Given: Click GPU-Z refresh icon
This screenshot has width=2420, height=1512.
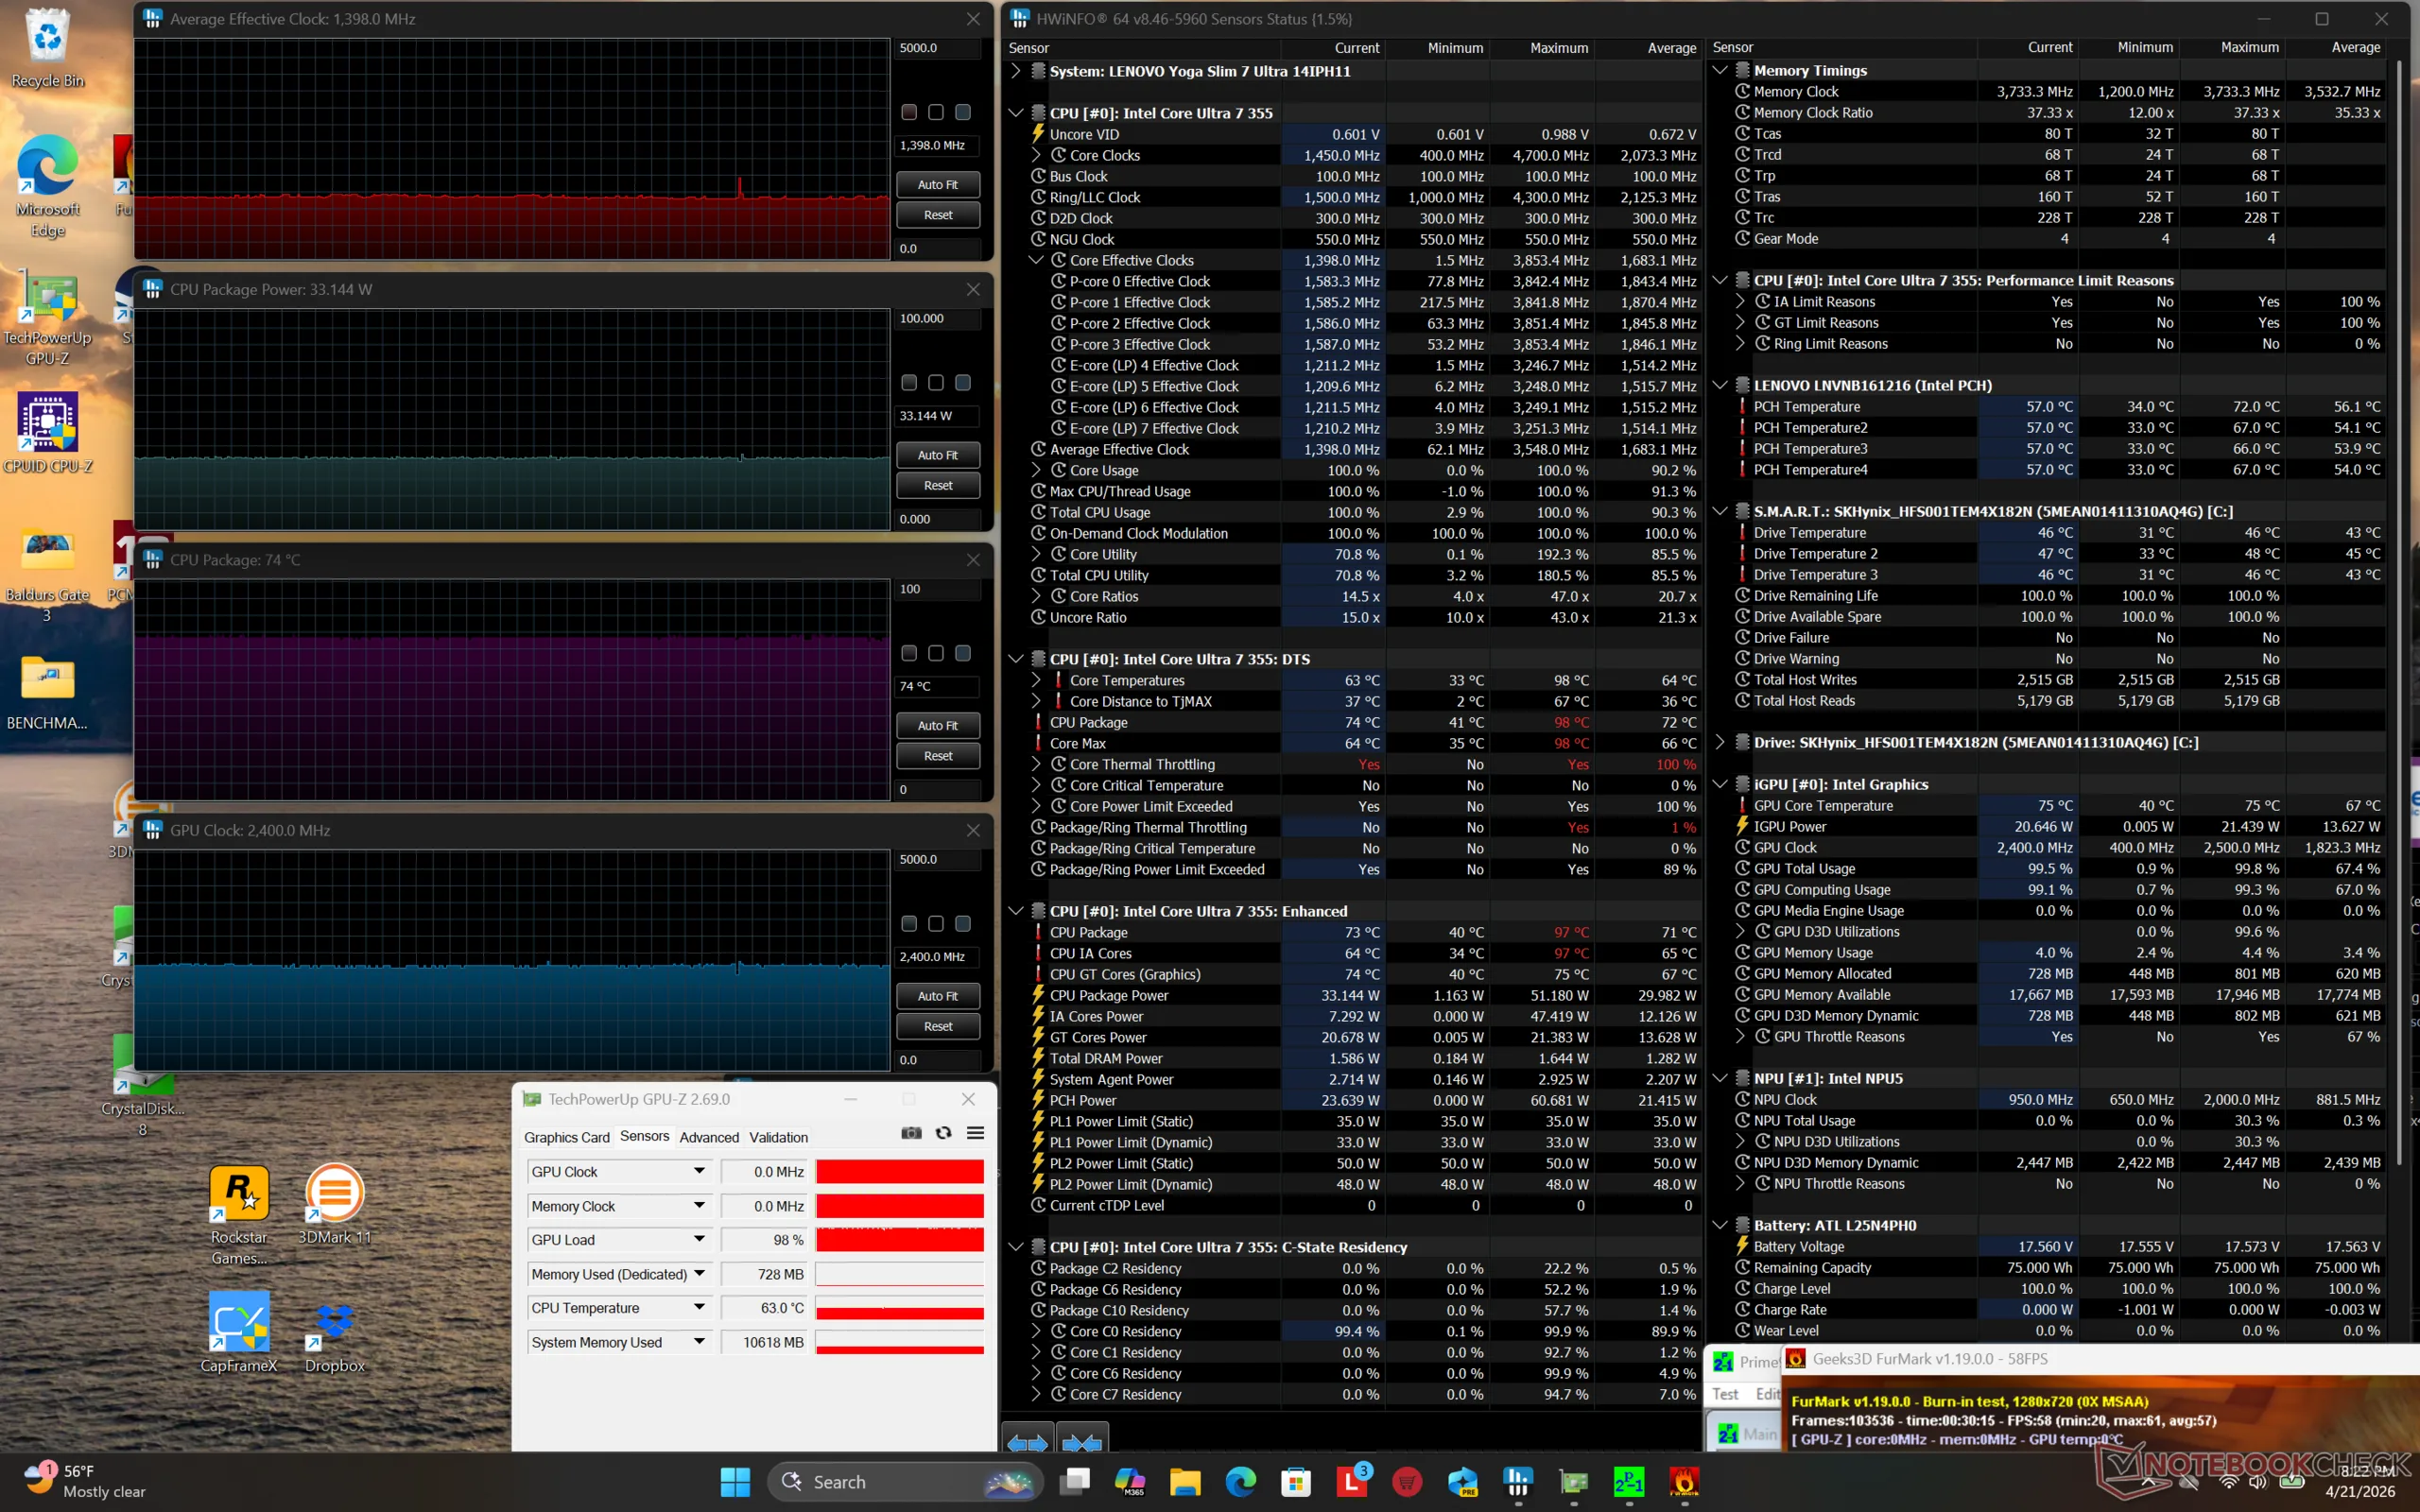Looking at the screenshot, I should click(943, 1133).
